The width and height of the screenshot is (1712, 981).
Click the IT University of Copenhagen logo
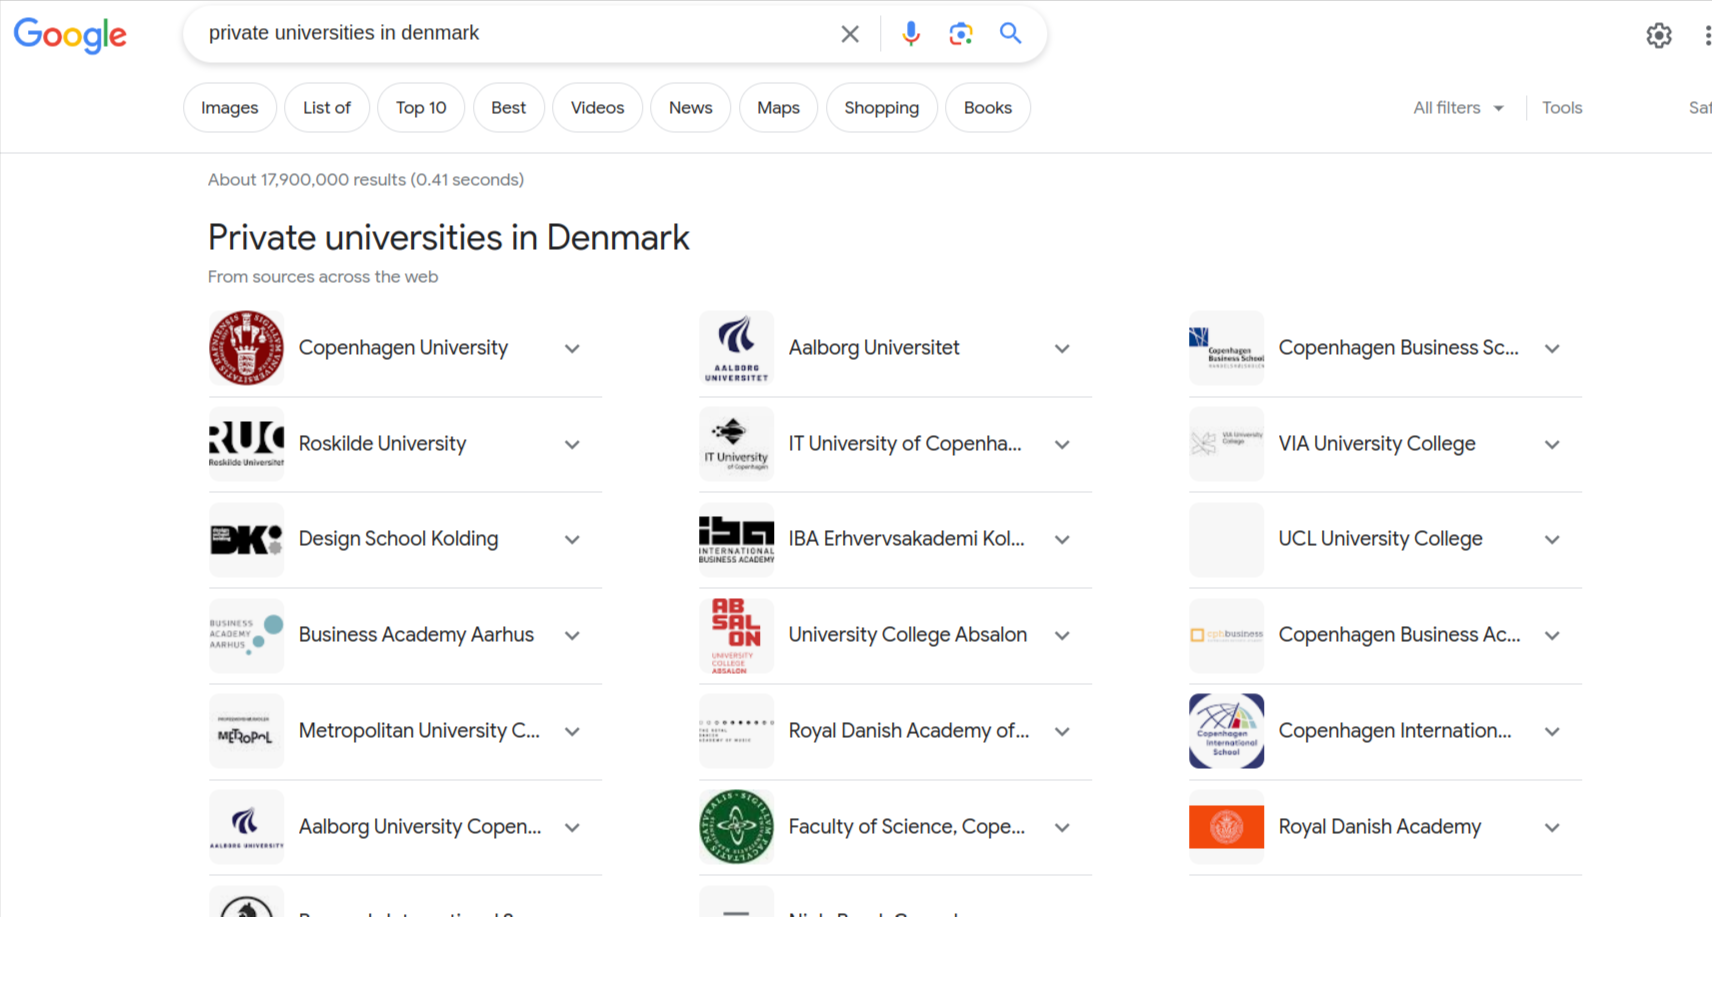[736, 444]
